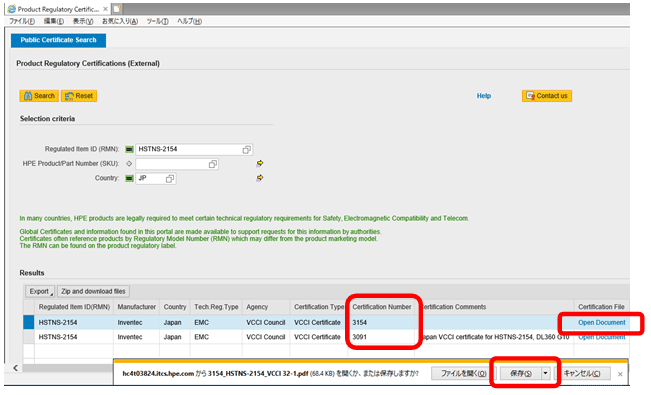This screenshot has width=651, height=395.
Task: Click the yellow arrow next to Country field
Action: [259, 178]
